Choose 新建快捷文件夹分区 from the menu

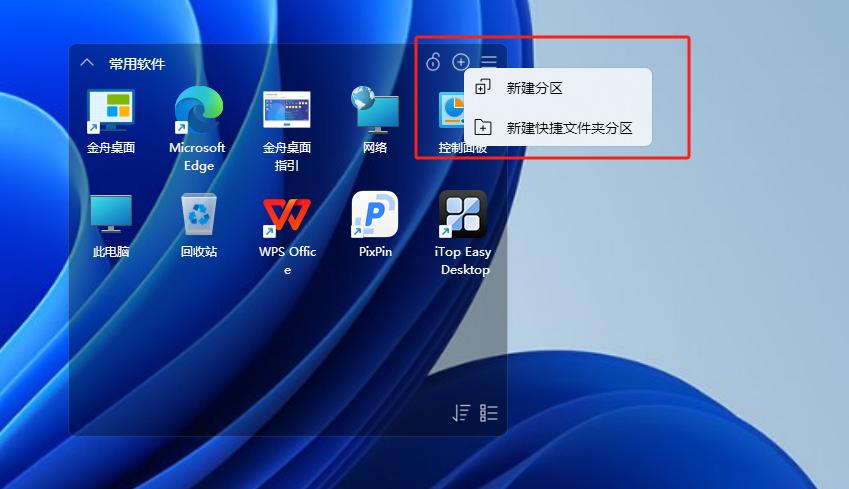pos(569,128)
